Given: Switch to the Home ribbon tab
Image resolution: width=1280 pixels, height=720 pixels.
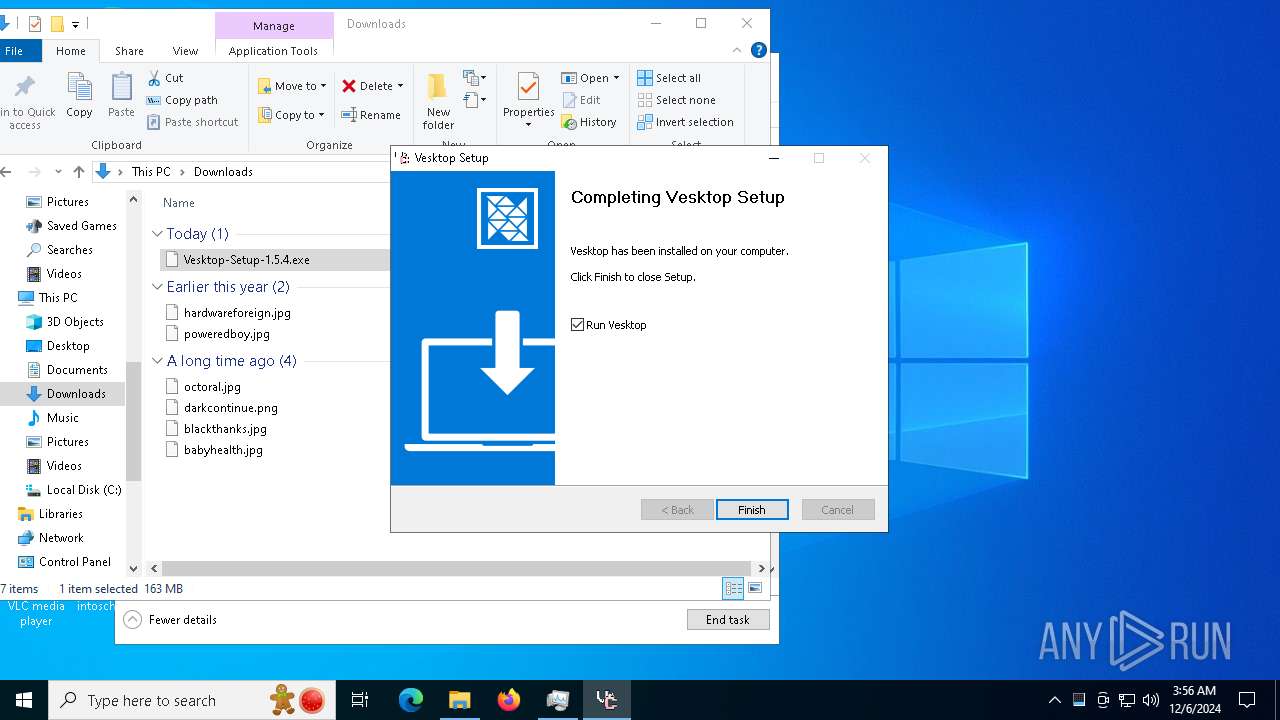Looking at the screenshot, I should 71,51.
